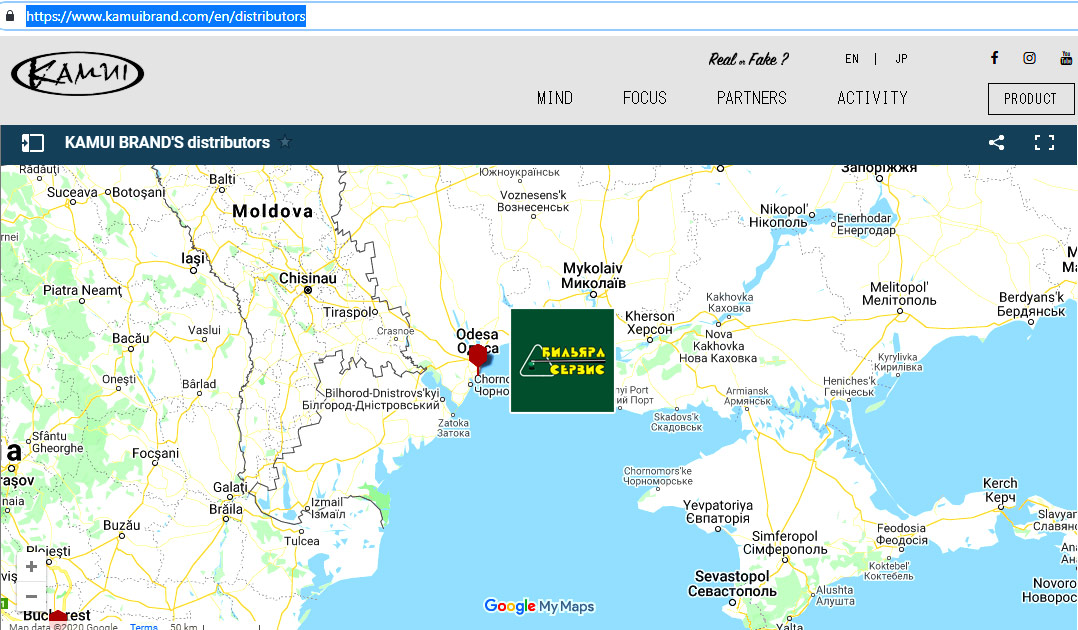The image size is (1078, 630).
Task: Open the FOCUS menu
Action: [x=644, y=98]
